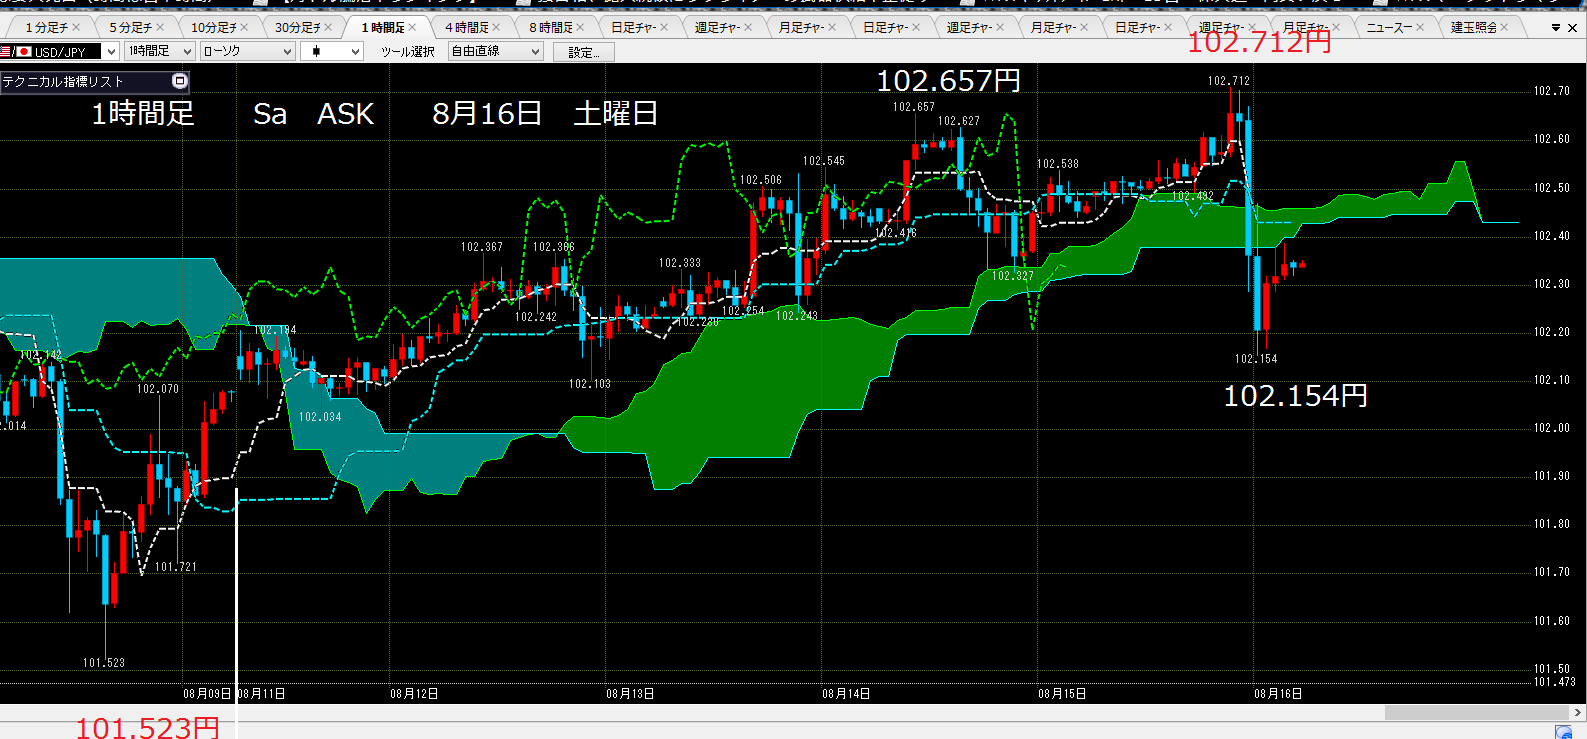Click the 102.00 price axis label
Image resolution: width=1587 pixels, height=739 pixels.
click(1551, 428)
